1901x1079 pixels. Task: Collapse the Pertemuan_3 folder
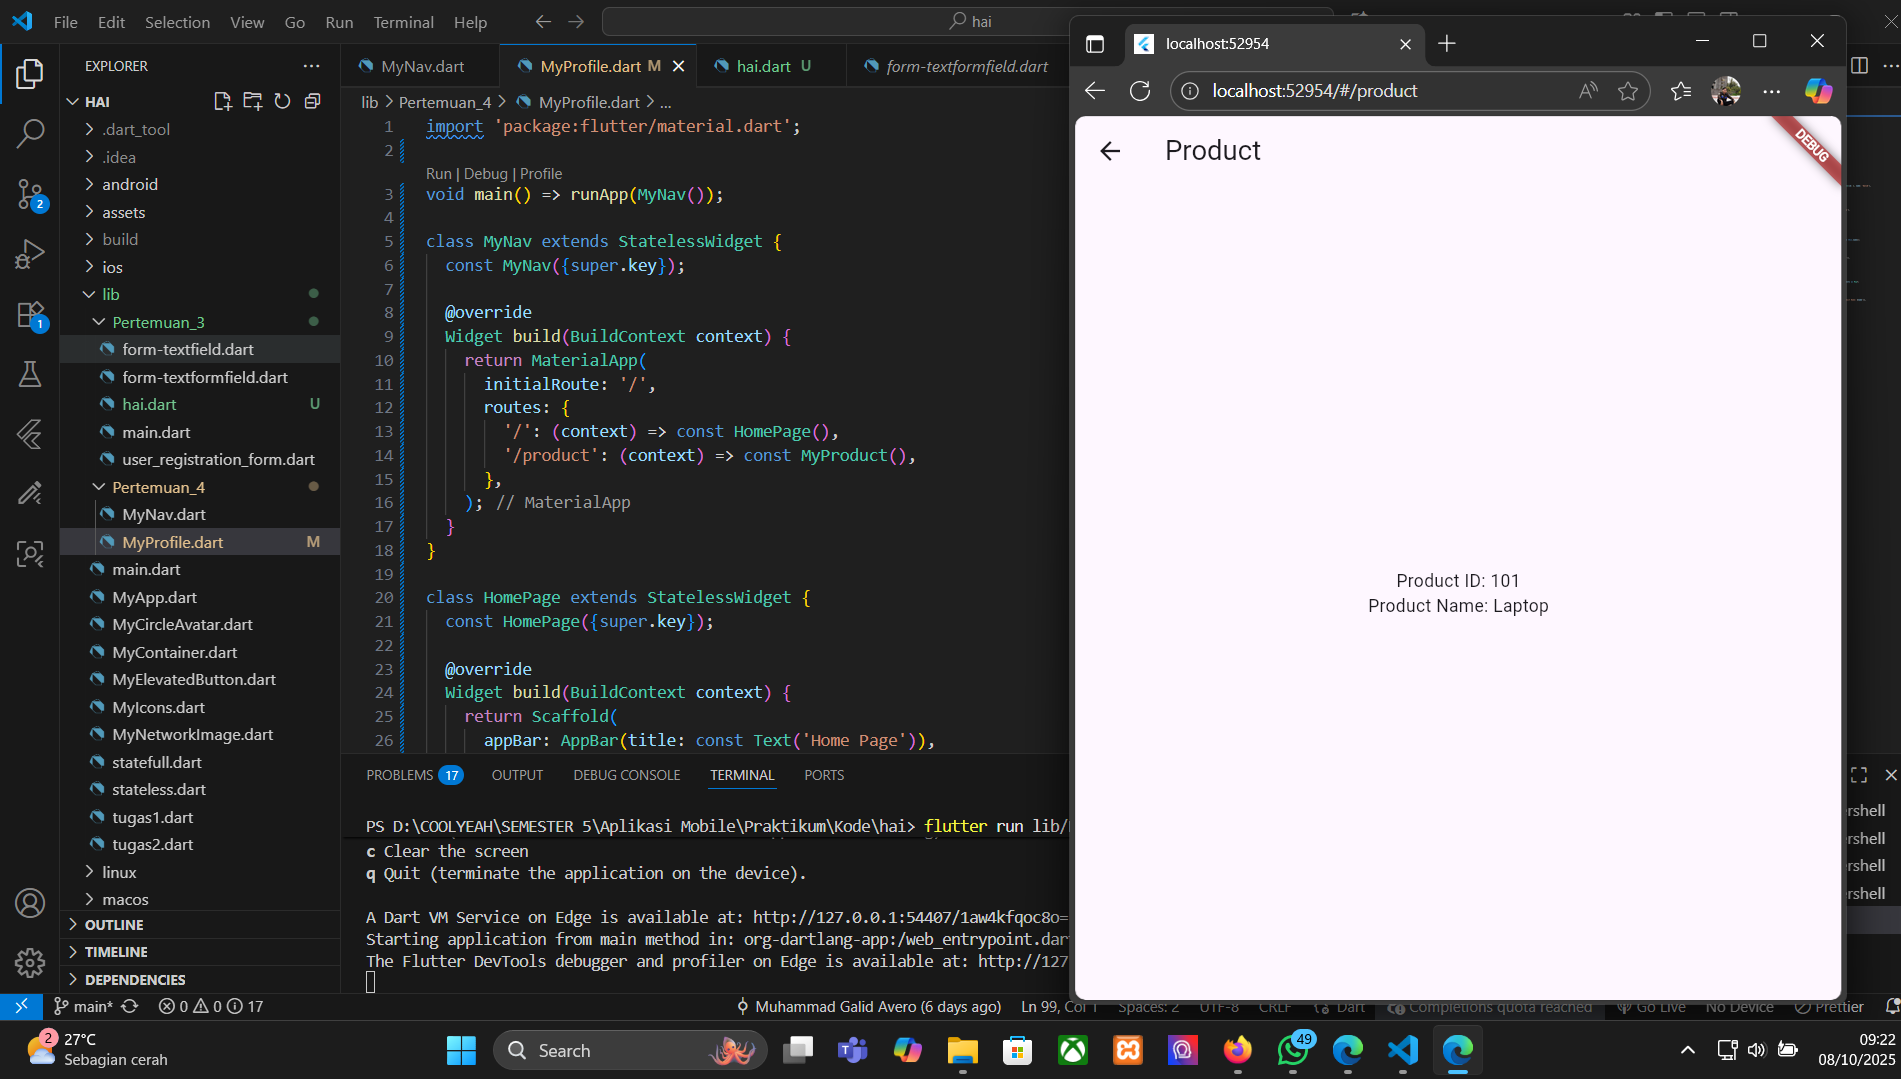coord(158,322)
